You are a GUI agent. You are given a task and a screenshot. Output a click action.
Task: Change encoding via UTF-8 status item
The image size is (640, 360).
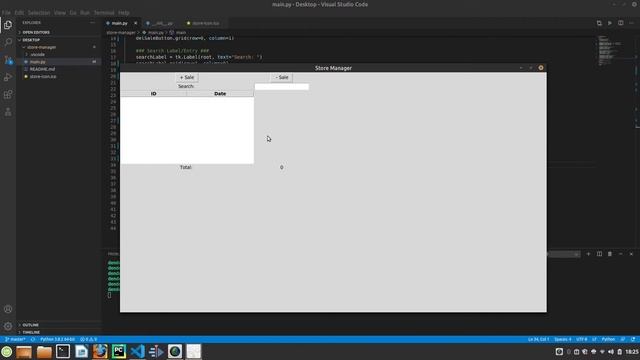[582, 339]
